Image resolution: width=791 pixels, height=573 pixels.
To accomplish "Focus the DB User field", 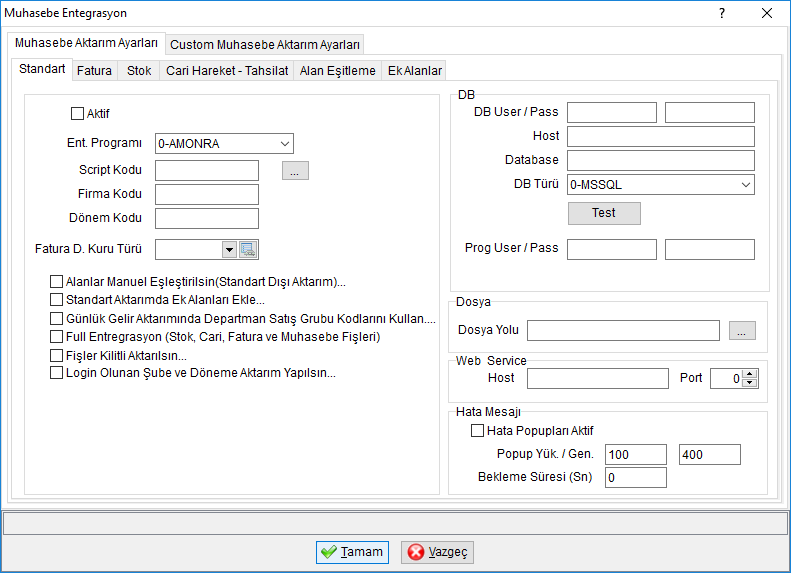I will (612, 112).
